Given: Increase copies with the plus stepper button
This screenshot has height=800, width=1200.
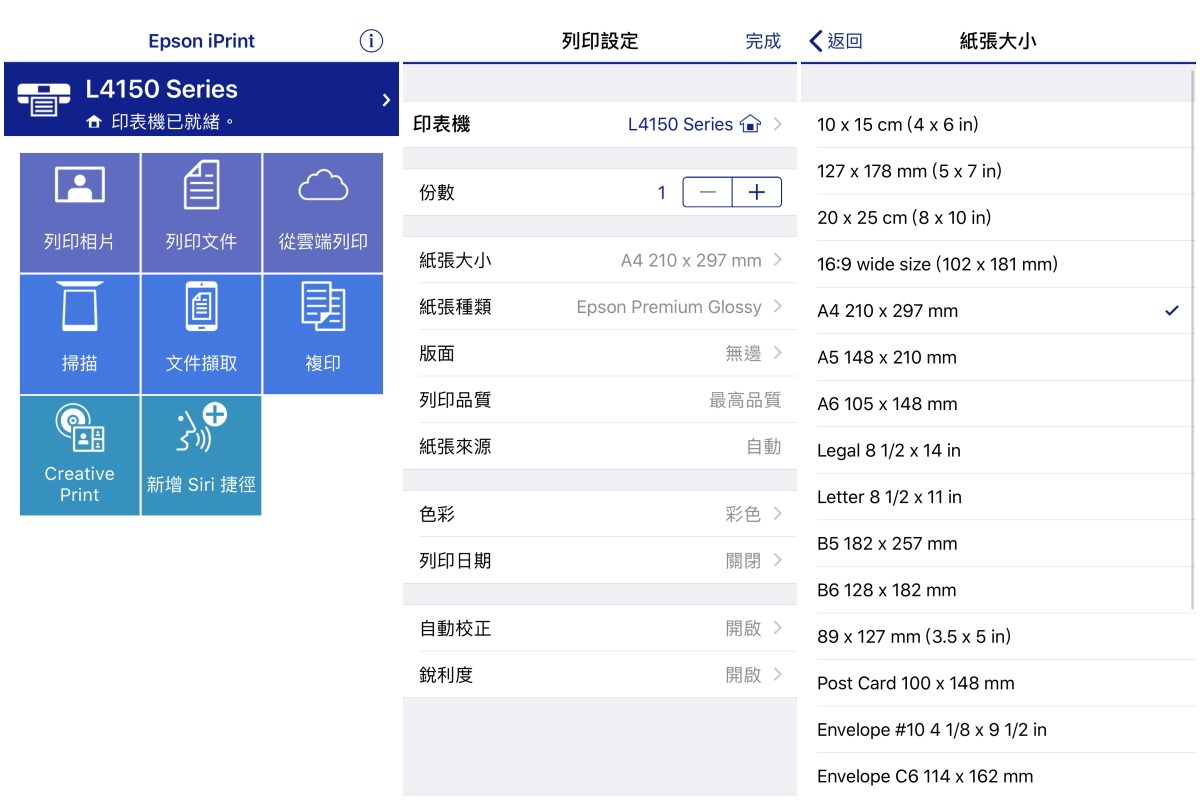Looking at the screenshot, I should point(757,193).
